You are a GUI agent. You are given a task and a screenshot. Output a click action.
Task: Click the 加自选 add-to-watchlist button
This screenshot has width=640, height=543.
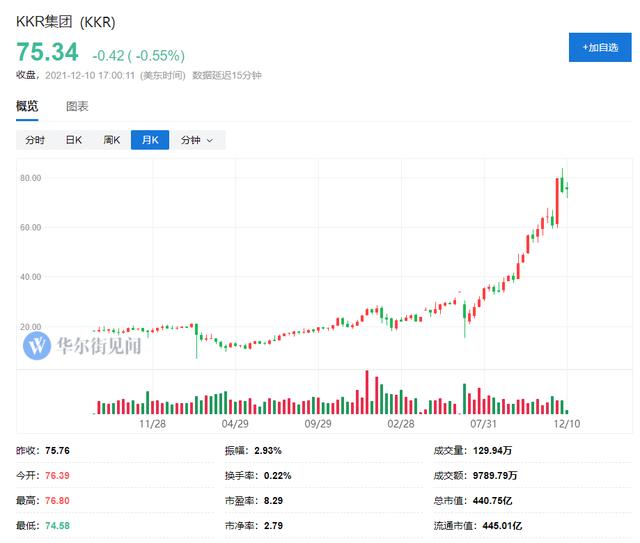pyautogui.click(x=599, y=47)
